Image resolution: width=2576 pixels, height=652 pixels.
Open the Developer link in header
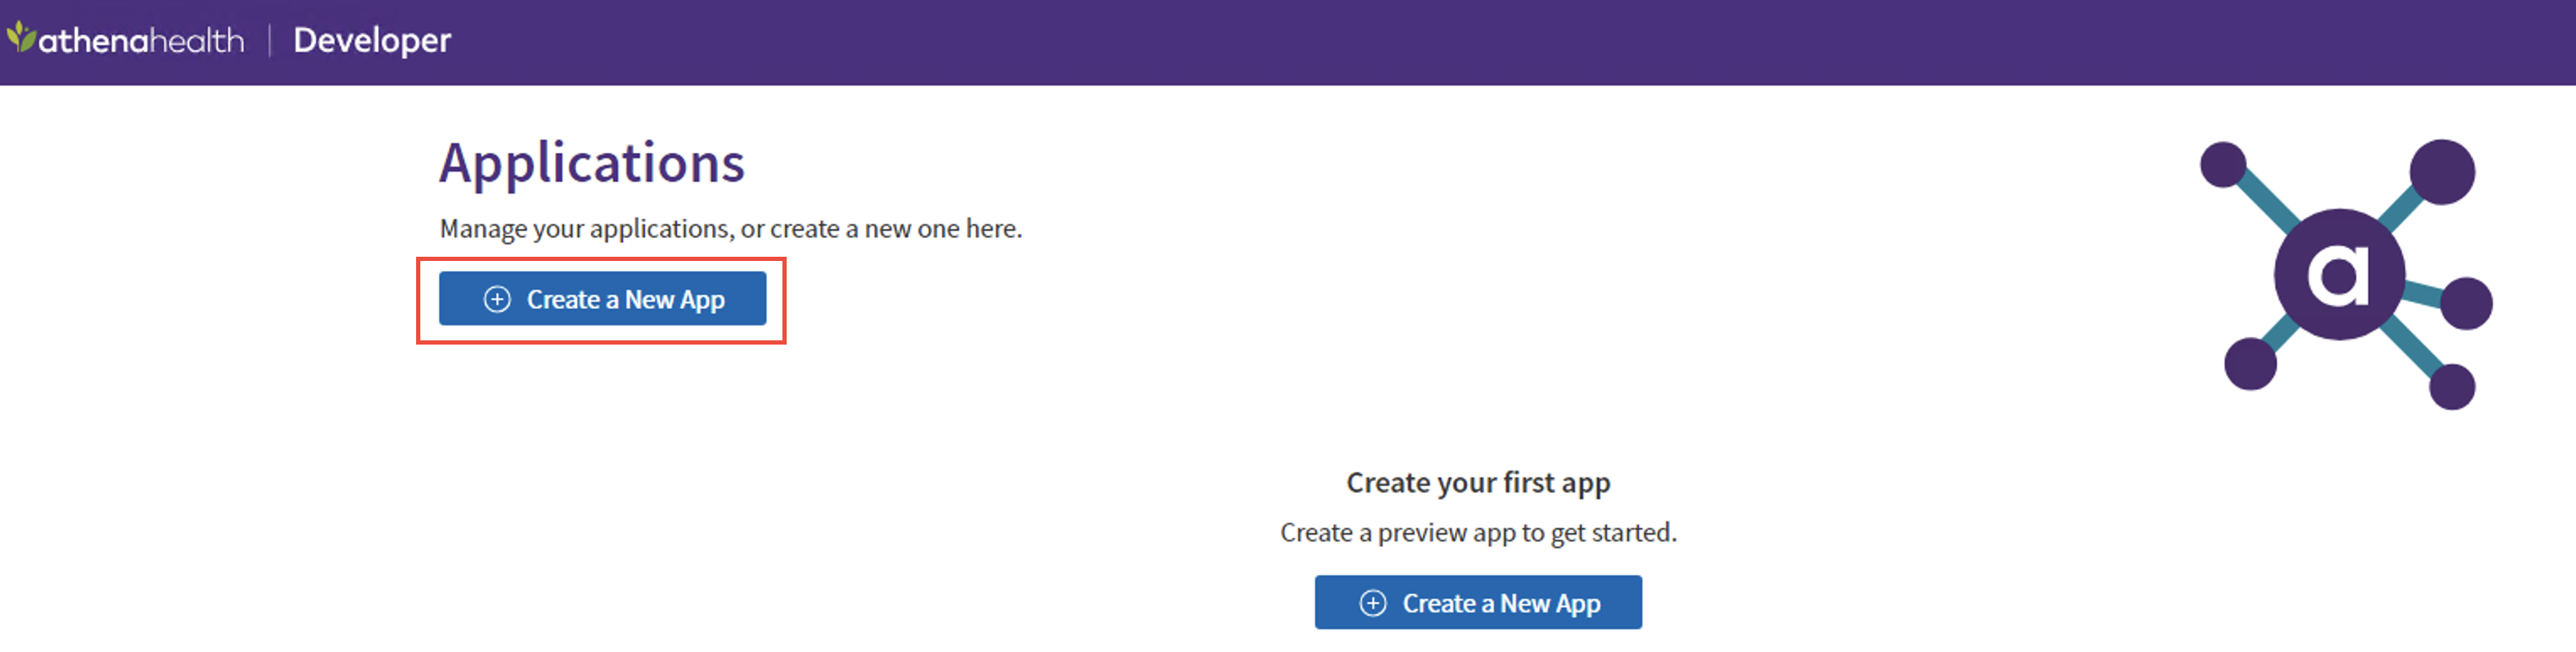pyautogui.click(x=372, y=40)
